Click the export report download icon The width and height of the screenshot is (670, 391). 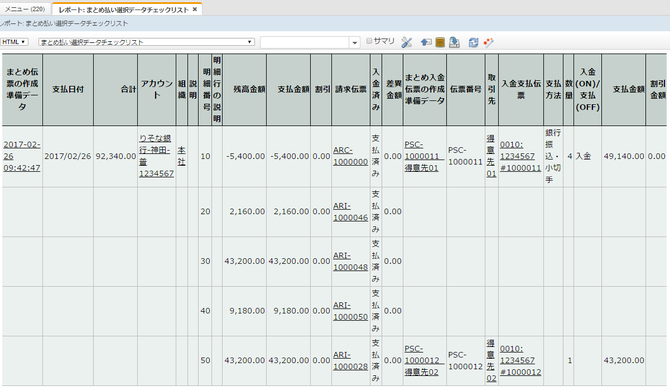tap(454, 42)
